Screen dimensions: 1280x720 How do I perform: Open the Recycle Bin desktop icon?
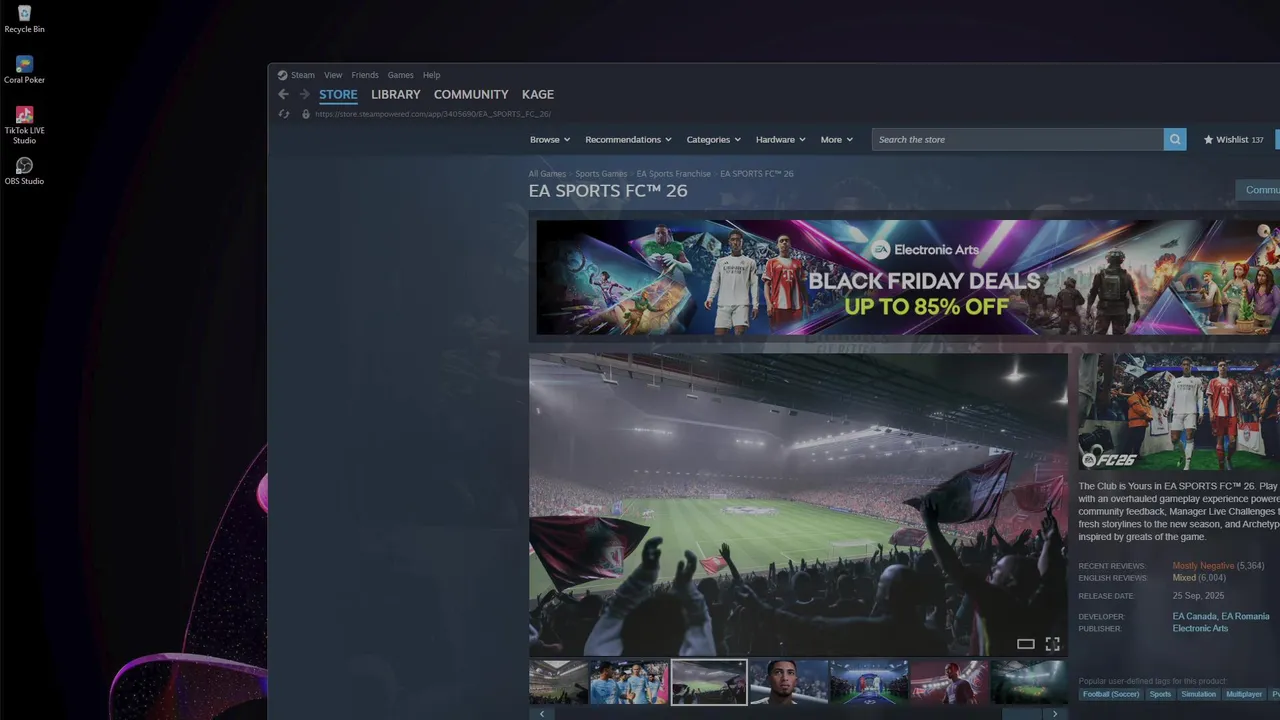[x=24, y=18]
